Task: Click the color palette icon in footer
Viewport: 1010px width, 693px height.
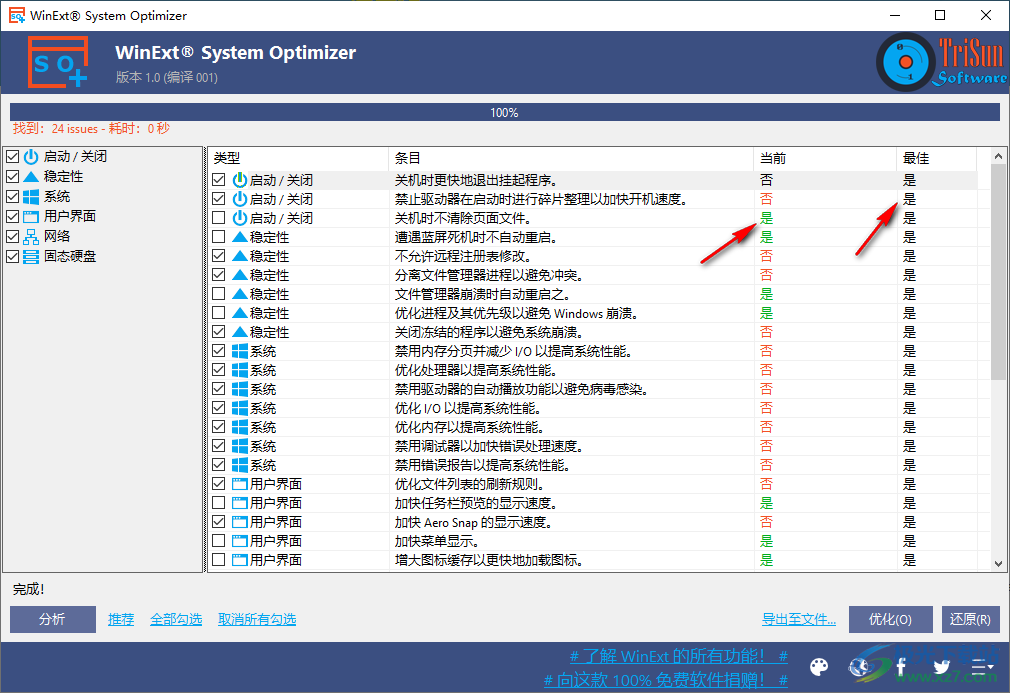Action: 818,666
